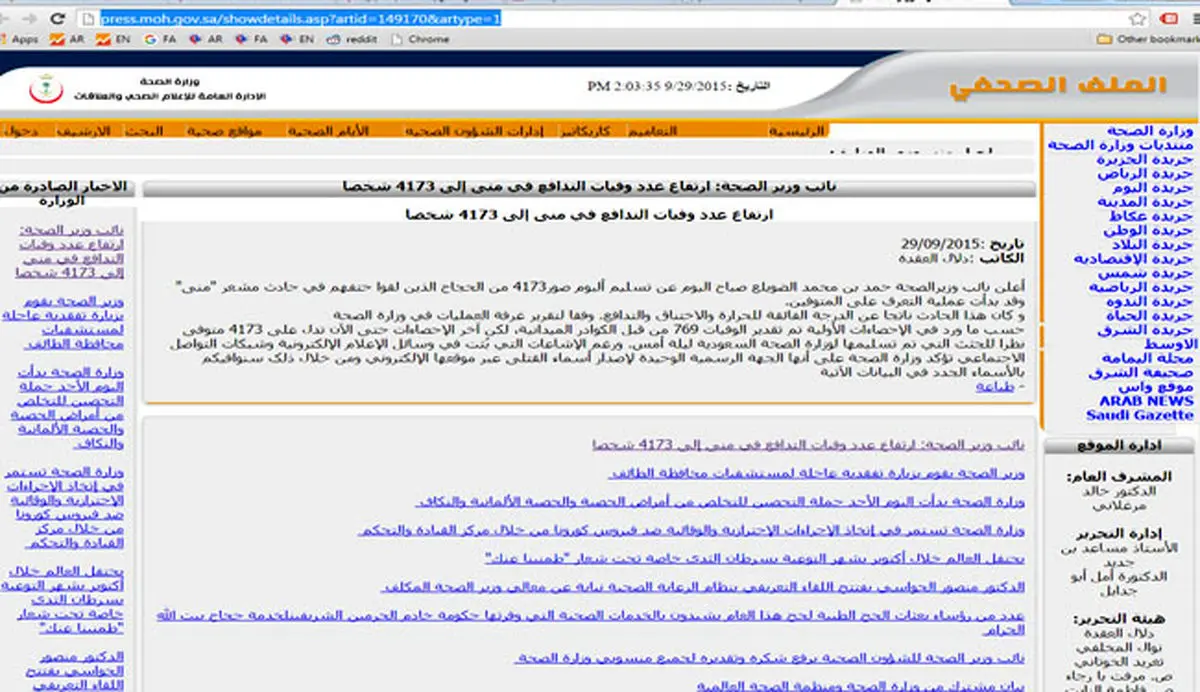The image size is (1200, 692).
Task: Open the orange AR bookmark
Action: [75, 38]
